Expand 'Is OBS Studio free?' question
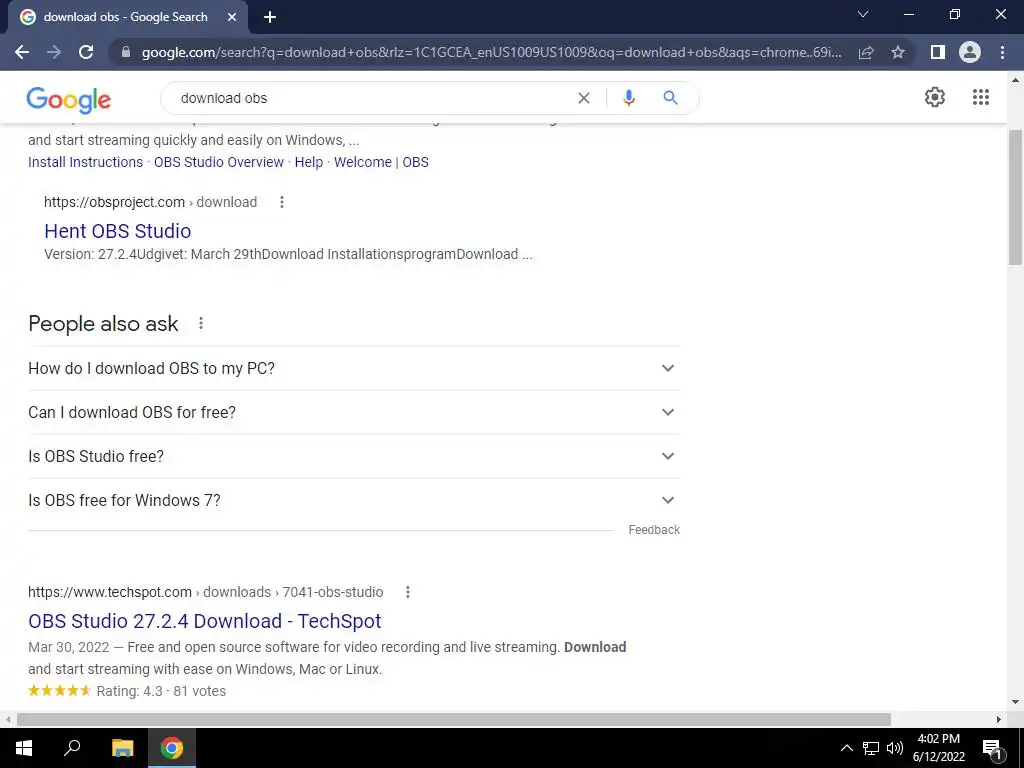This screenshot has height=768, width=1024. (x=354, y=456)
